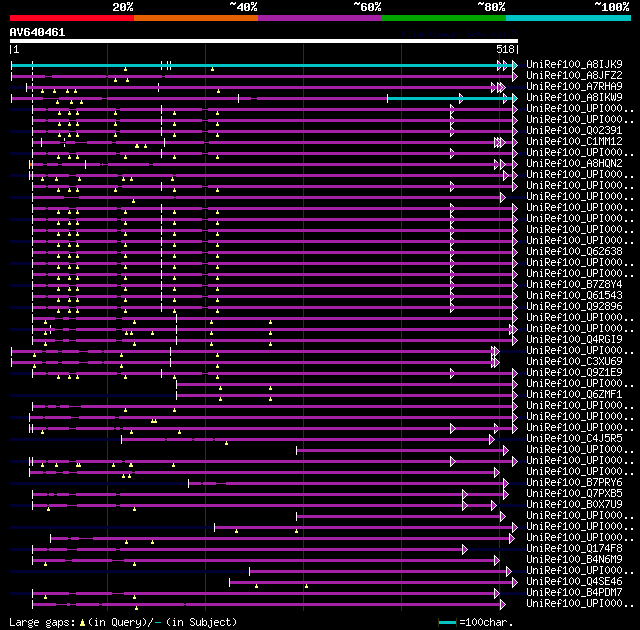Screen dimensions: 640x630
Task: Select the UniRef100_Q4SE46 label
Action: click(x=574, y=582)
